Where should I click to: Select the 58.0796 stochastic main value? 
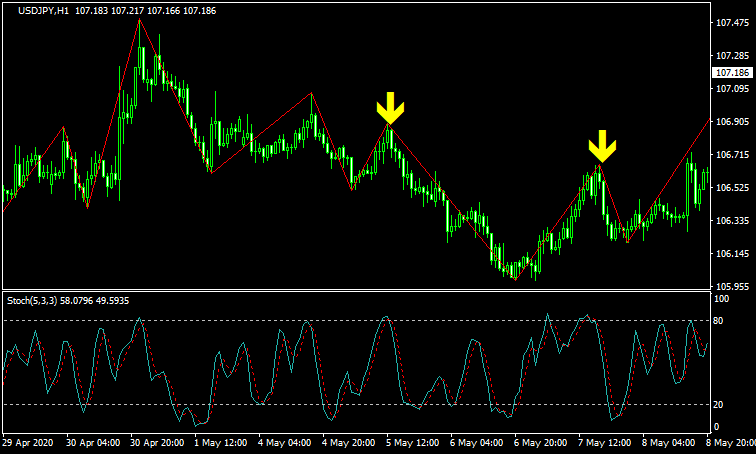pos(77,301)
